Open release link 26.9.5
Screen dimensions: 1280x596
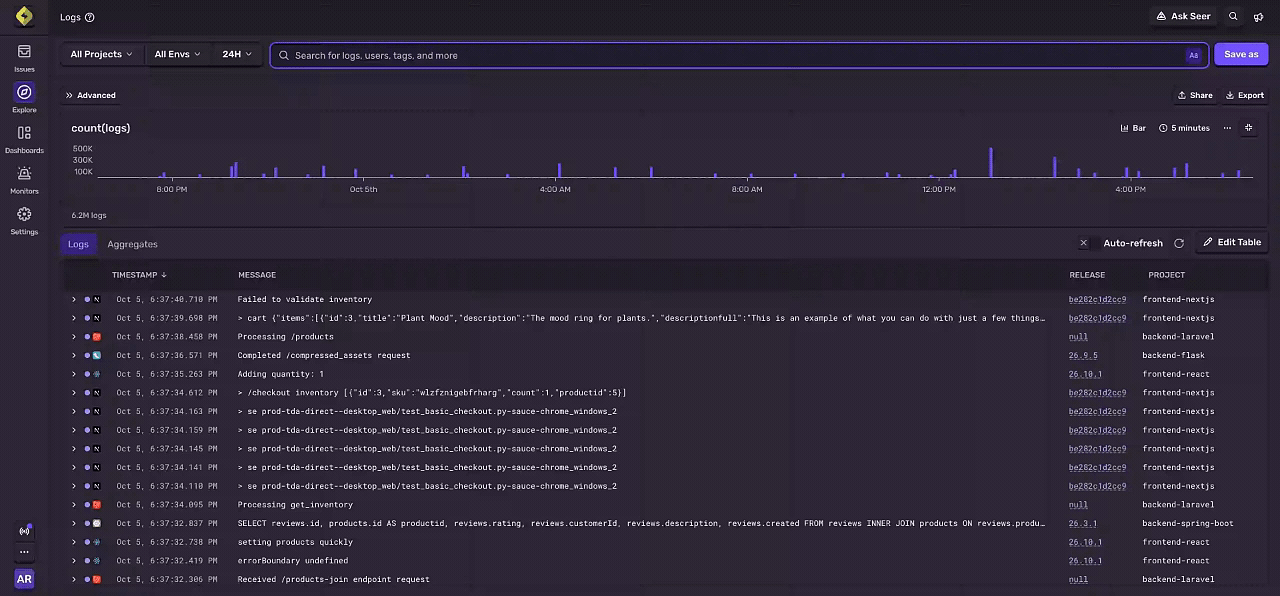pyautogui.click(x=1083, y=355)
